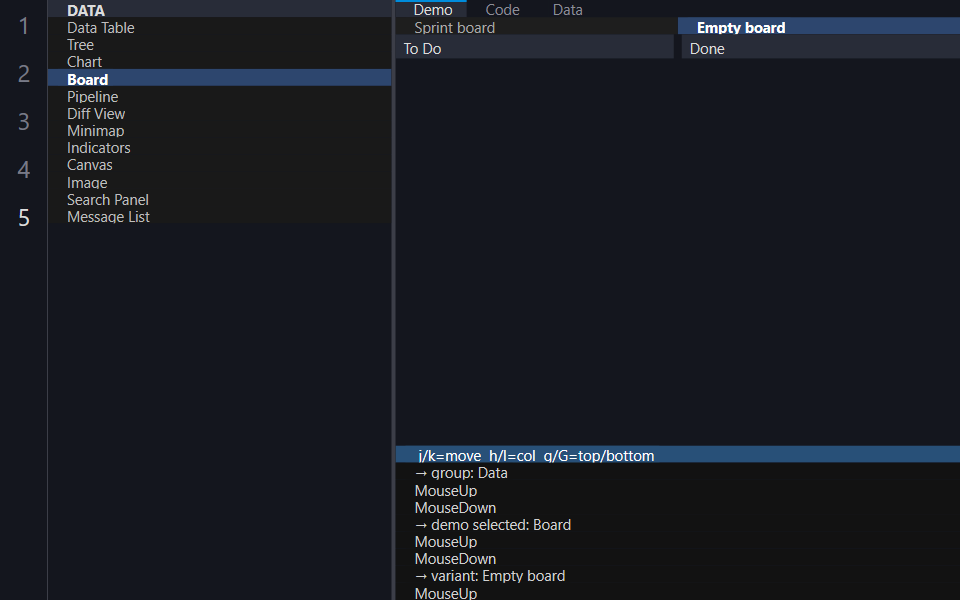Open the Chart demo
960x600 pixels.
coord(219,62)
